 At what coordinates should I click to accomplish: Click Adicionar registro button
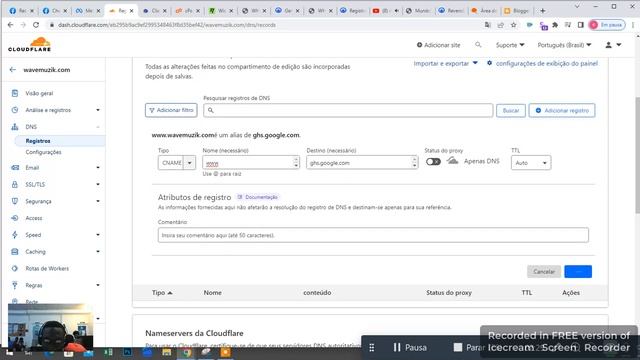click(562, 111)
